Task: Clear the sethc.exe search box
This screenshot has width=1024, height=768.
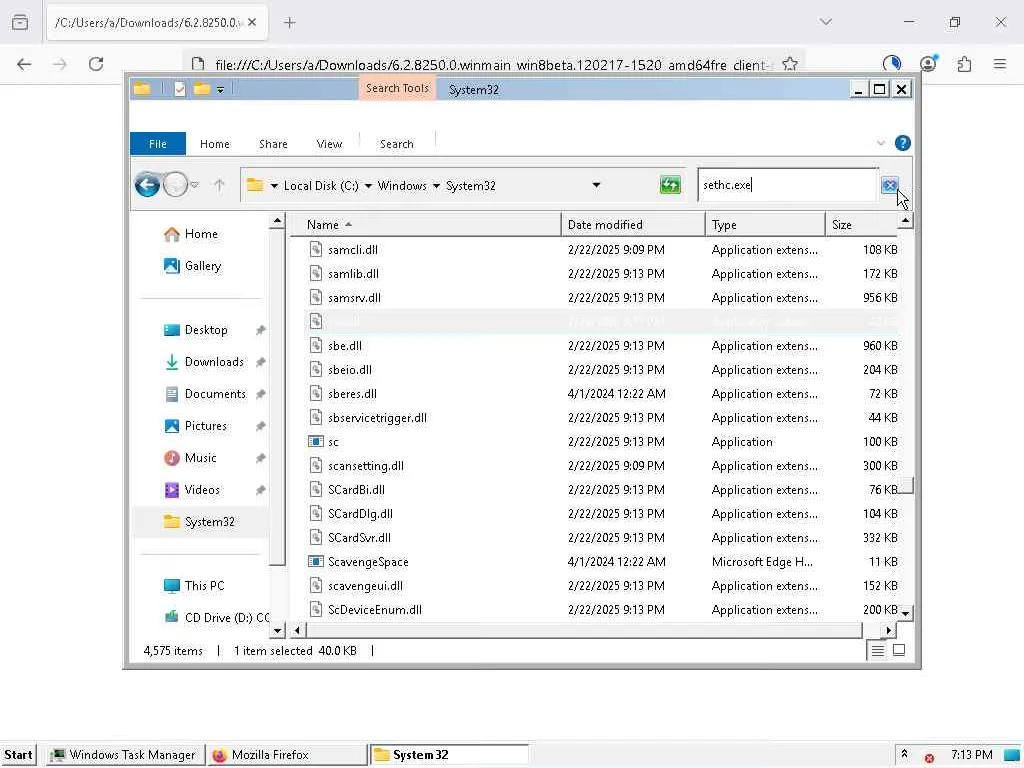Action: [889, 185]
